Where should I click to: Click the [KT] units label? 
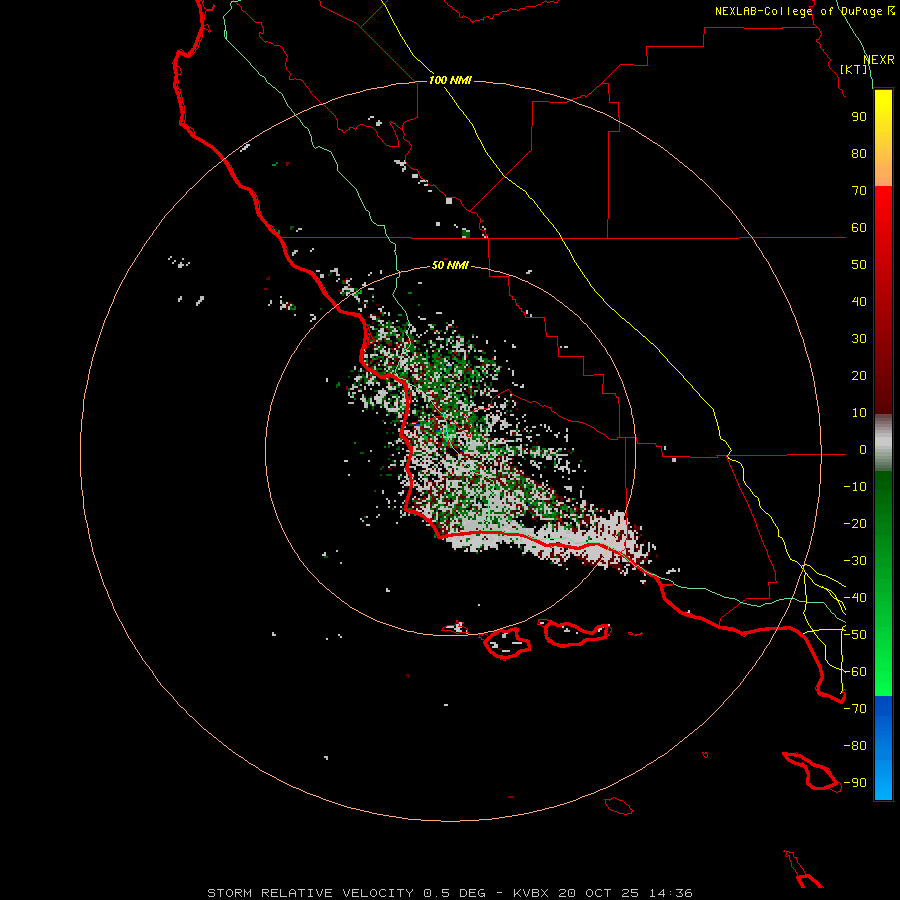pos(854,69)
